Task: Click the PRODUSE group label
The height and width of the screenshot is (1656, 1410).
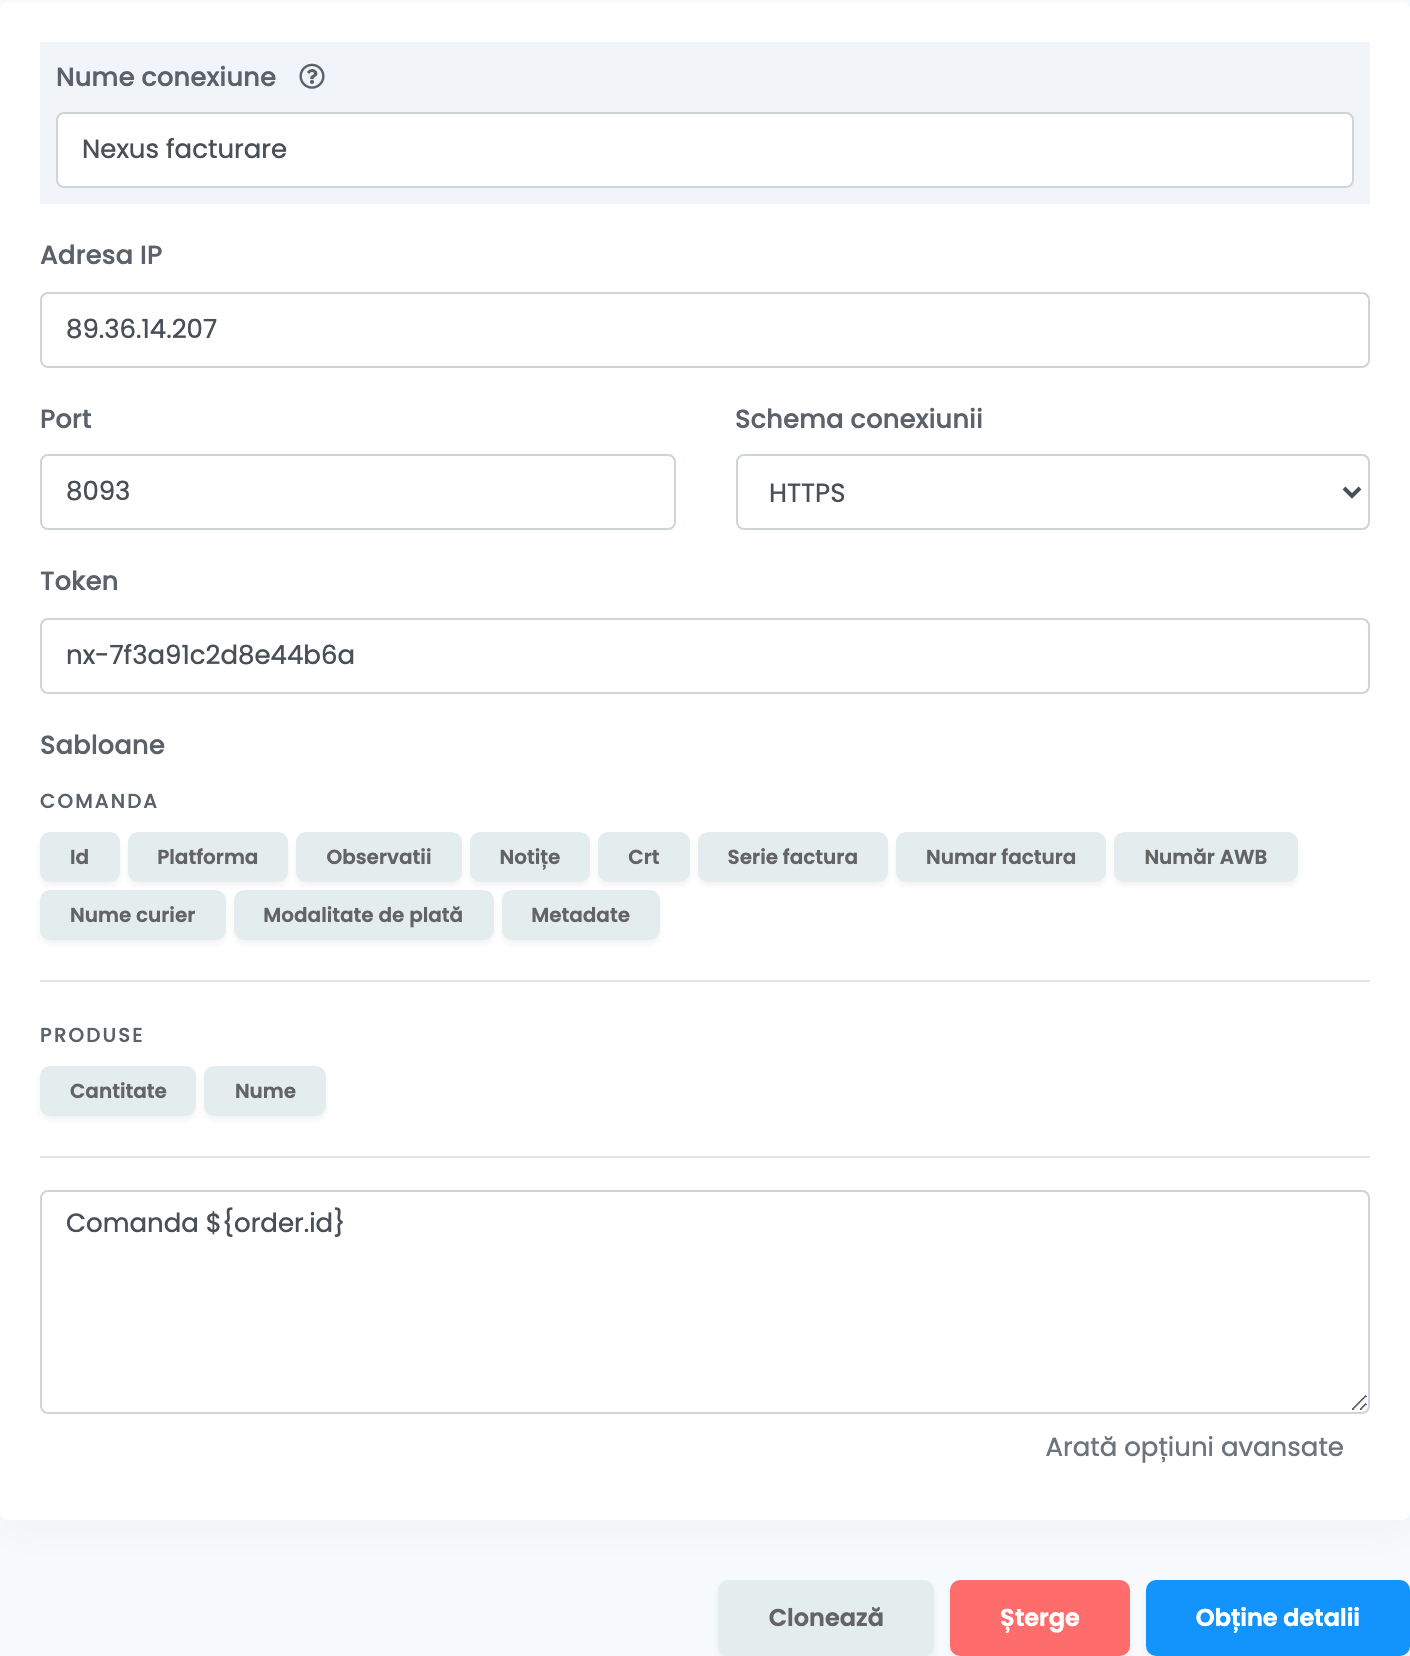Action: click(92, 1035)
